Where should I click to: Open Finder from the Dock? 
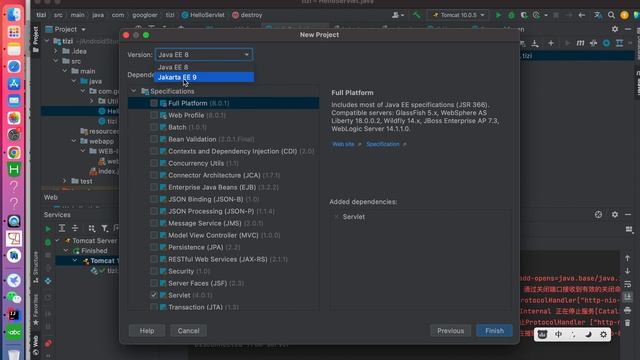[x=14, y=15]
